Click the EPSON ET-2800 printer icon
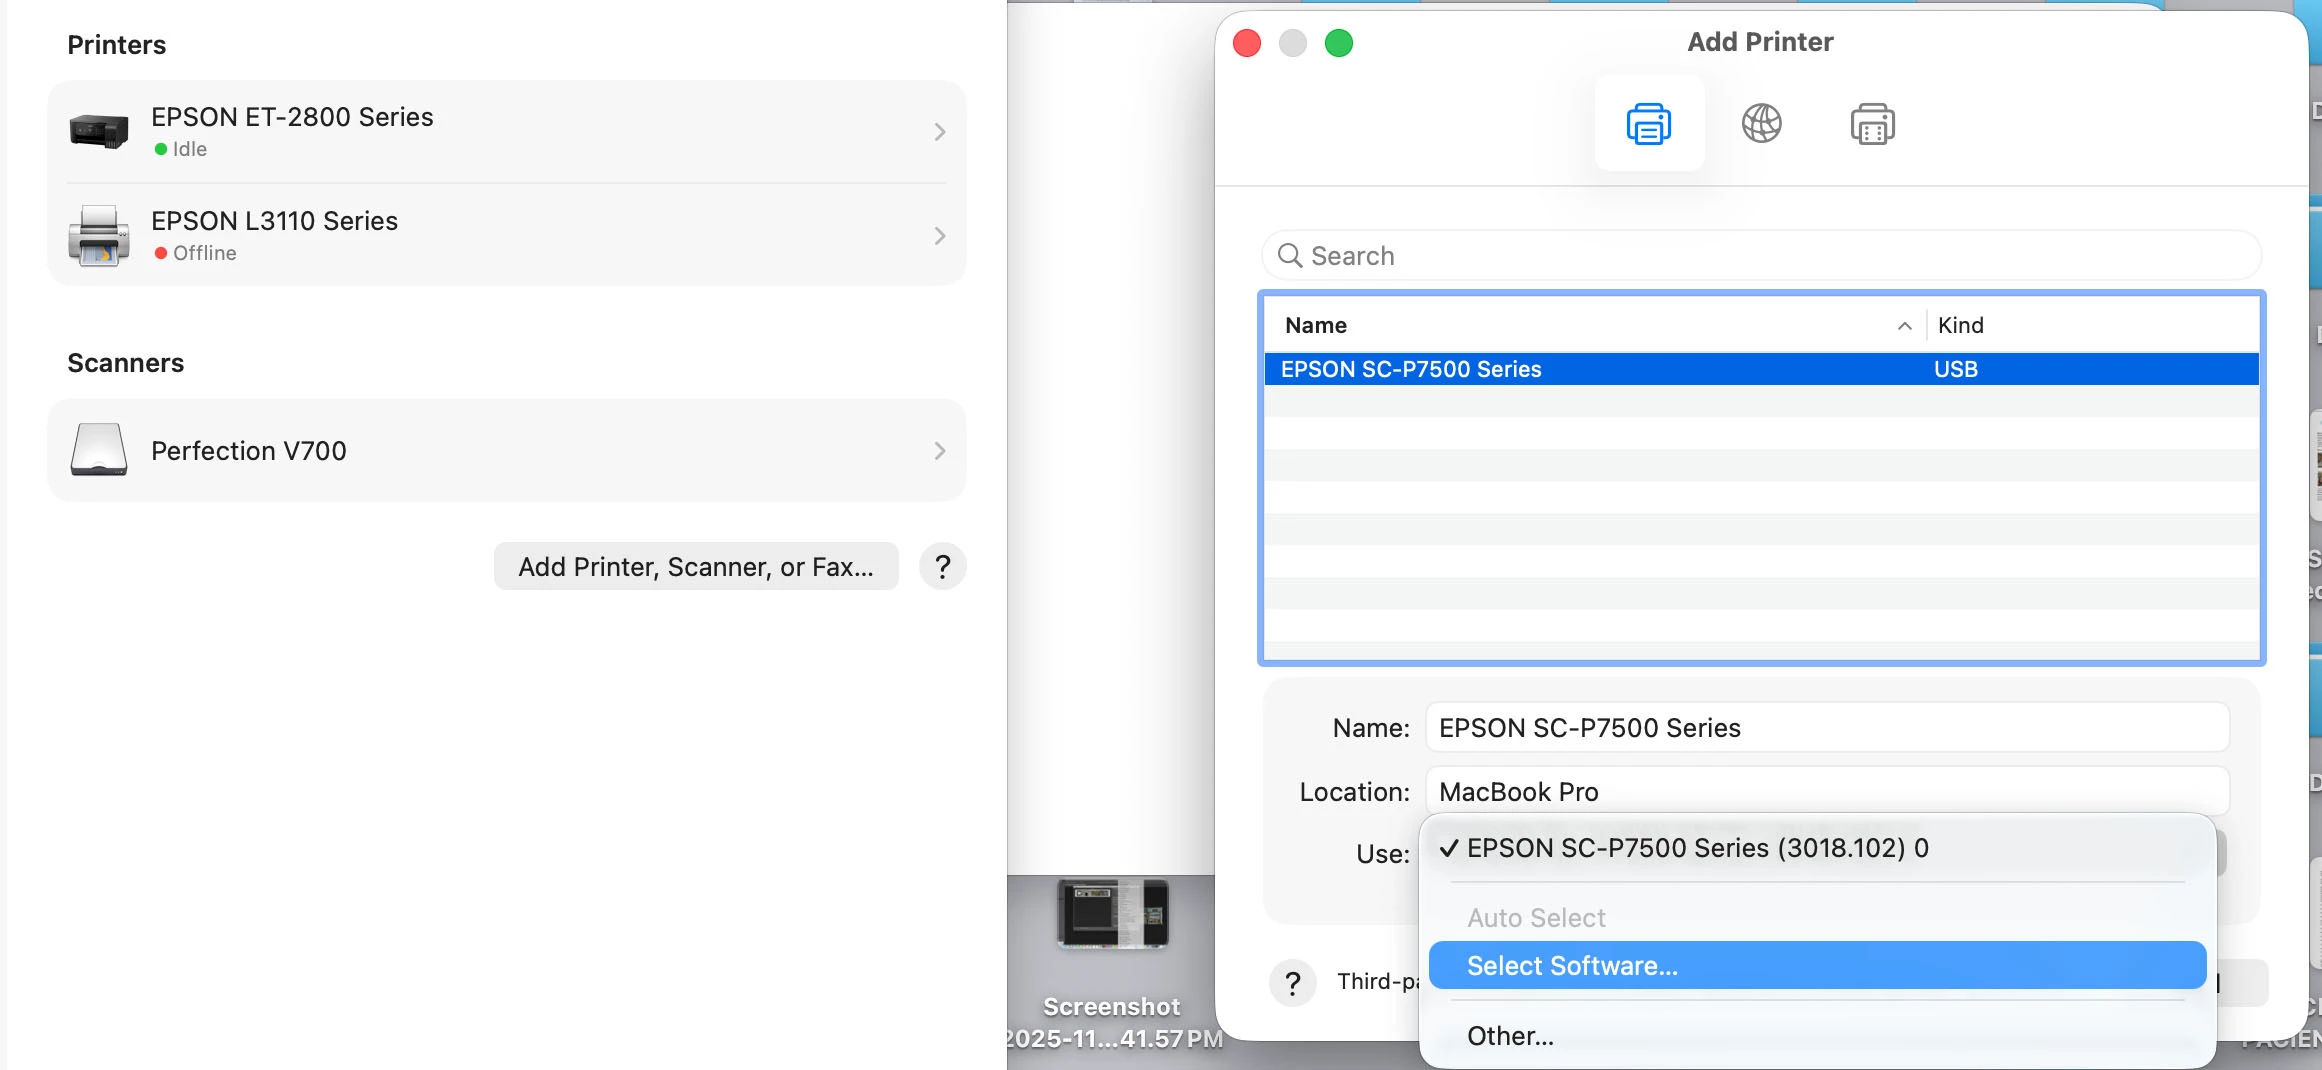Screen dimensions: 2322x1070 pos(99,131)
